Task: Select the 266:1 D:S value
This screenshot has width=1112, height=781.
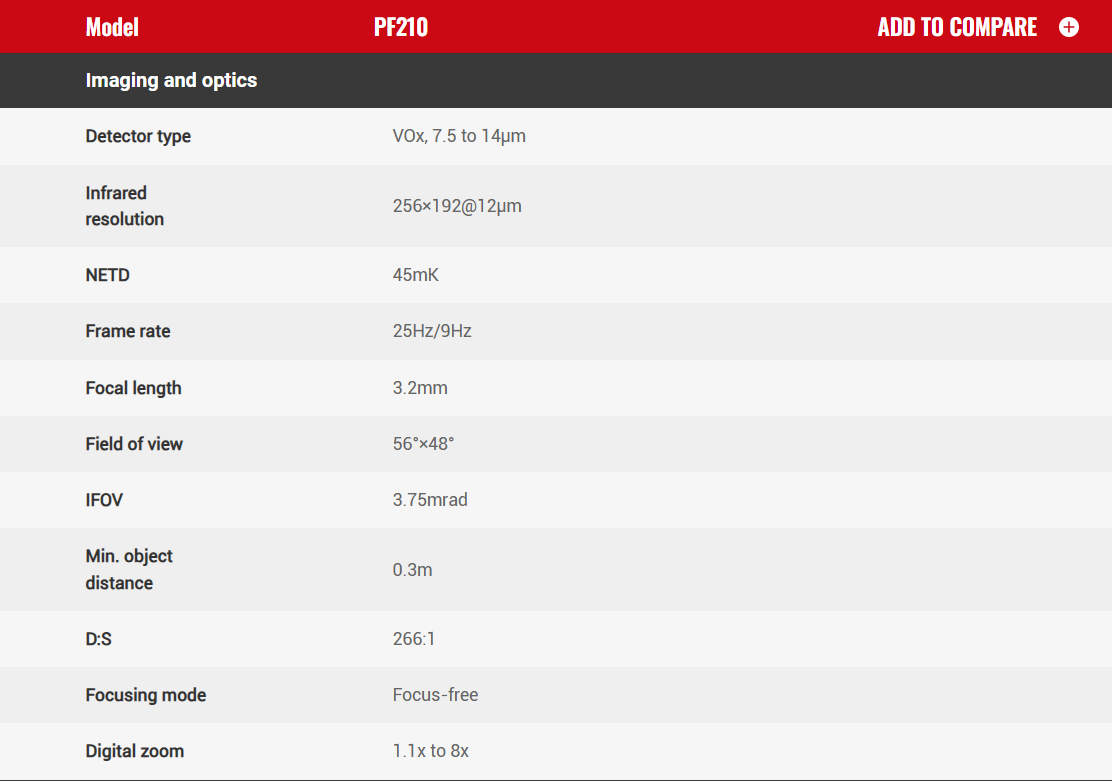Action: 414,639
